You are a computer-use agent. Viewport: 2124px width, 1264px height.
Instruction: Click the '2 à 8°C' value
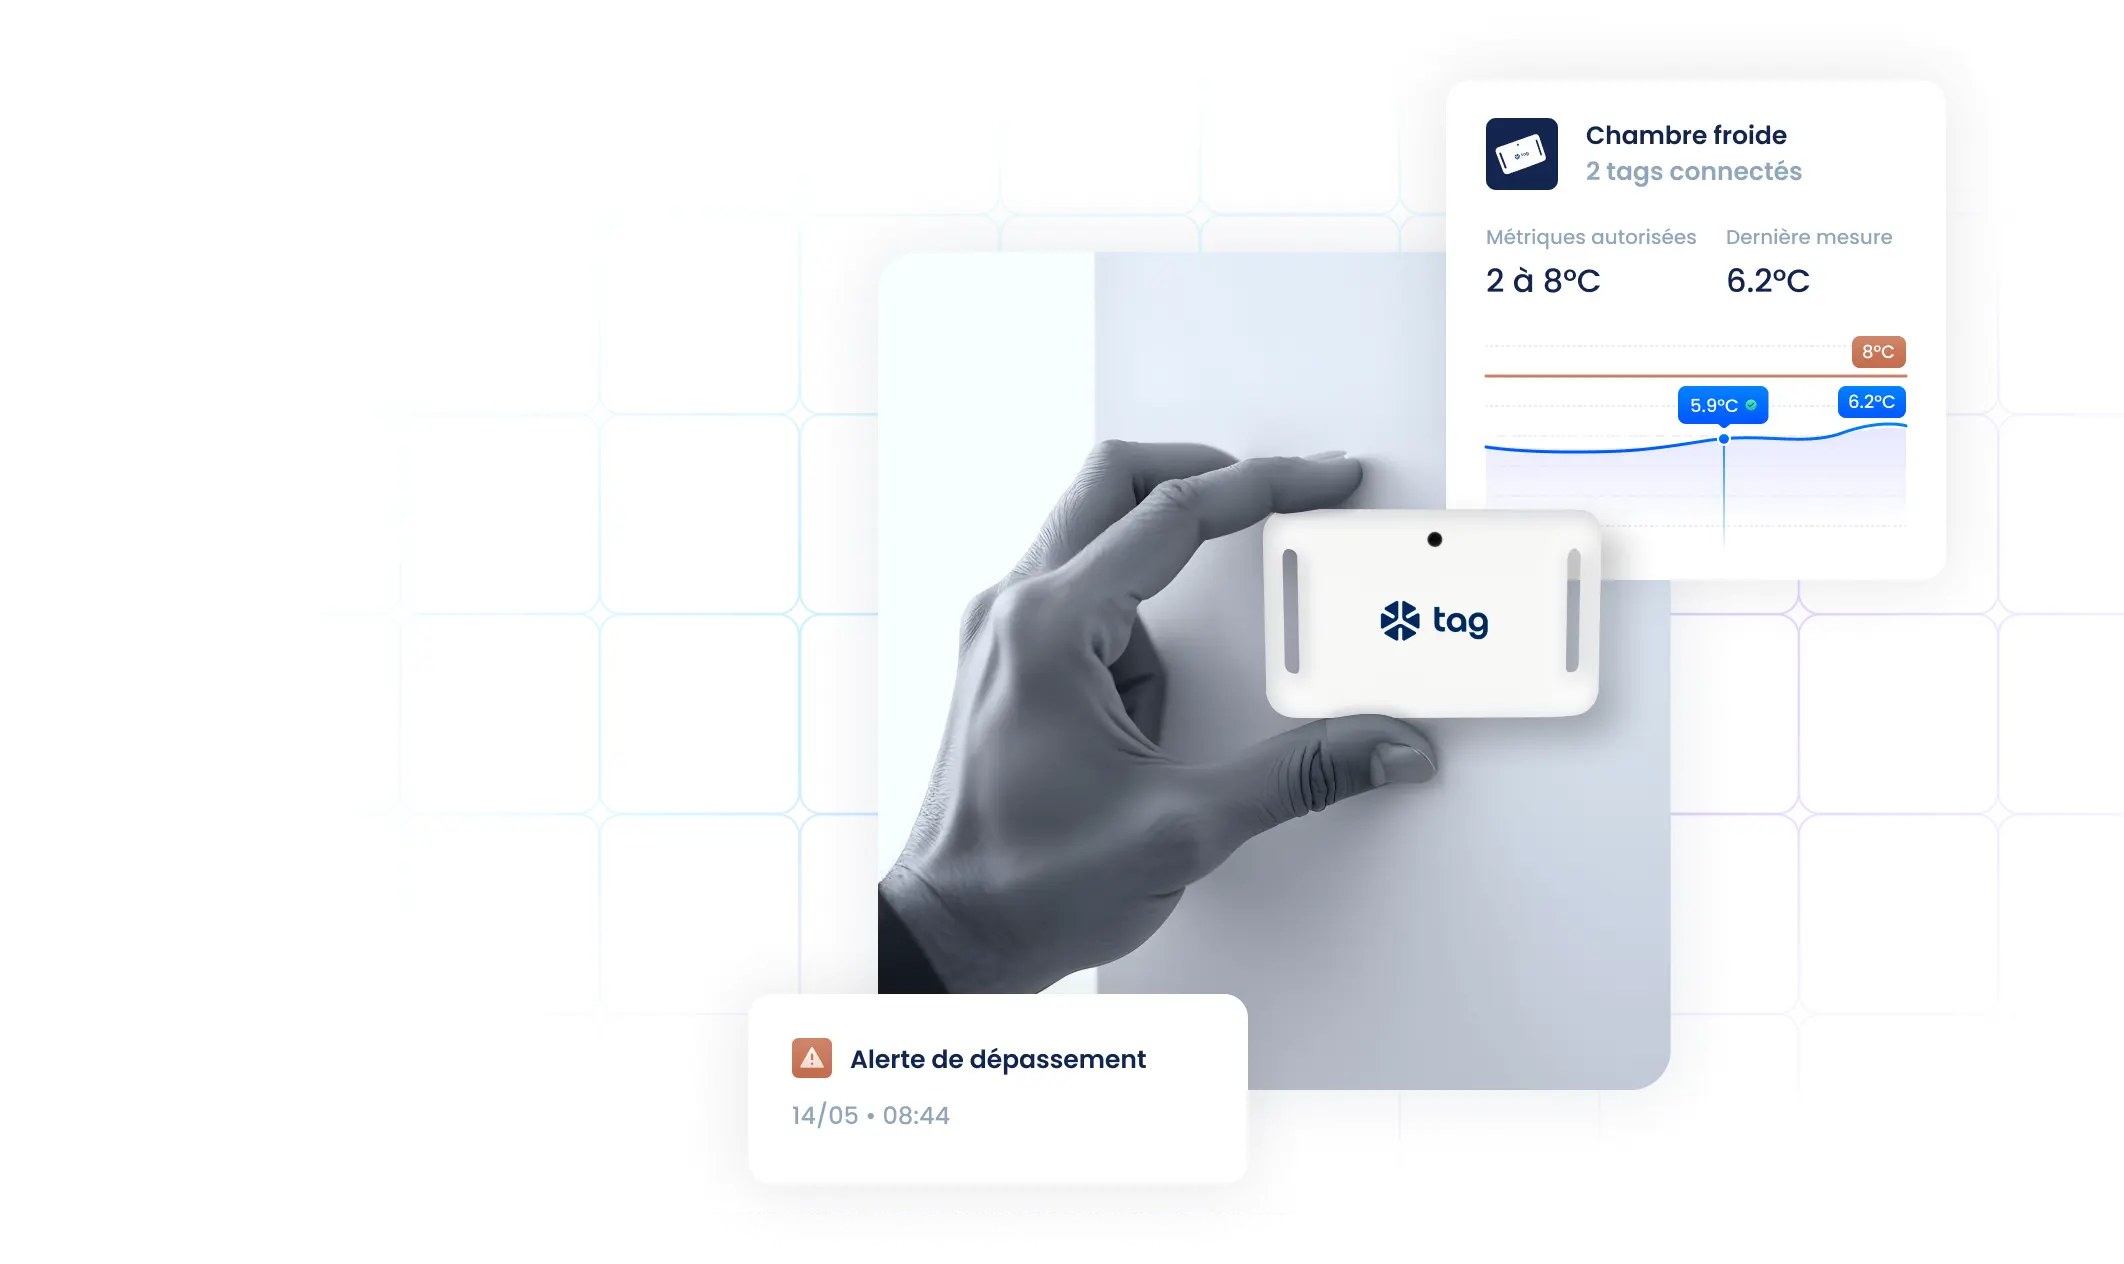(x=1543, y=281)
